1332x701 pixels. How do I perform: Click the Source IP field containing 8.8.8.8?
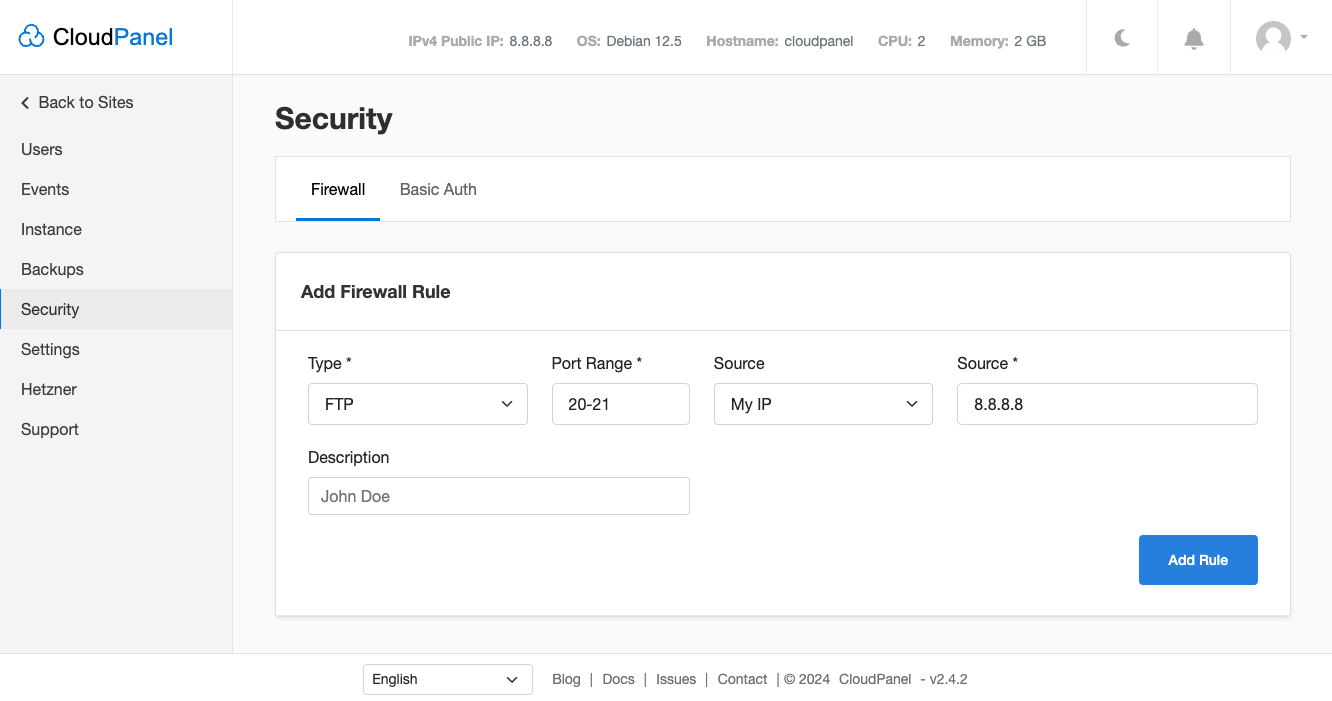(x=1106, y=403)
